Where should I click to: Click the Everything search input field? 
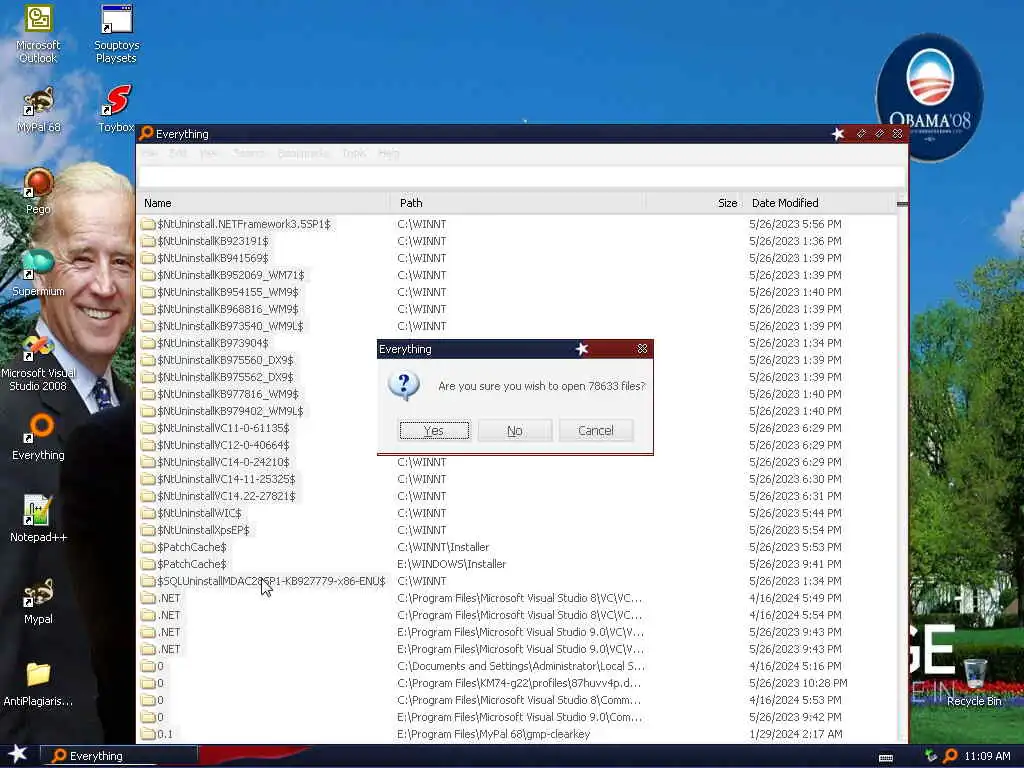(521, 176)
